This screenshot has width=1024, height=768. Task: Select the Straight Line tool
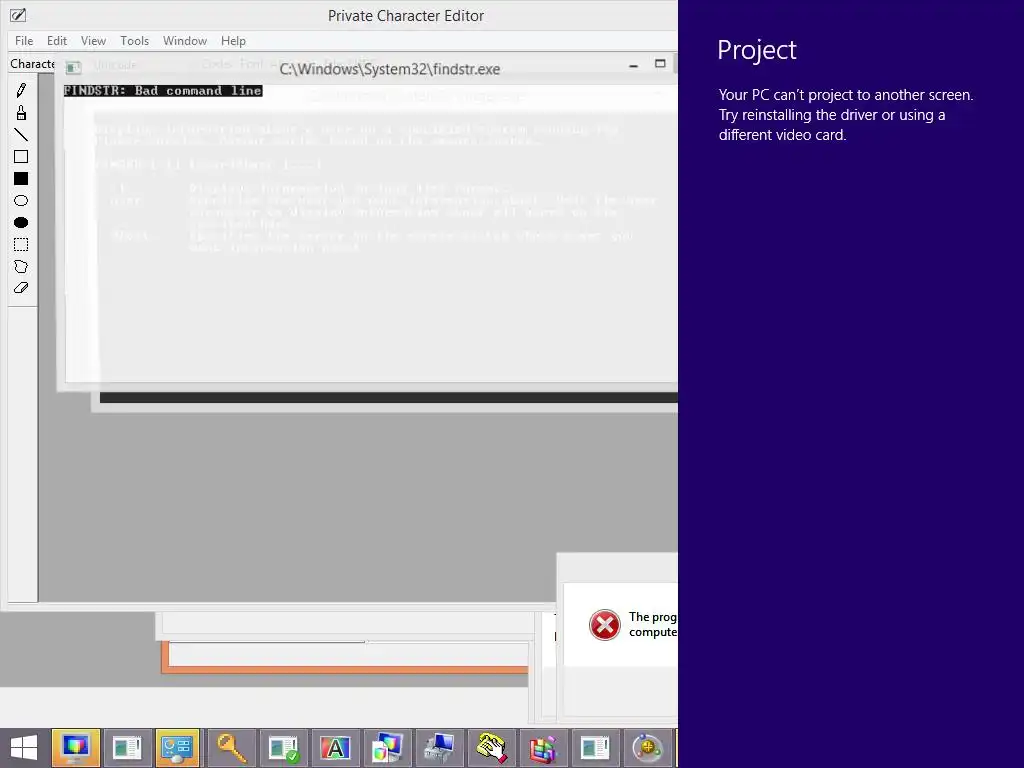[21, 135]
